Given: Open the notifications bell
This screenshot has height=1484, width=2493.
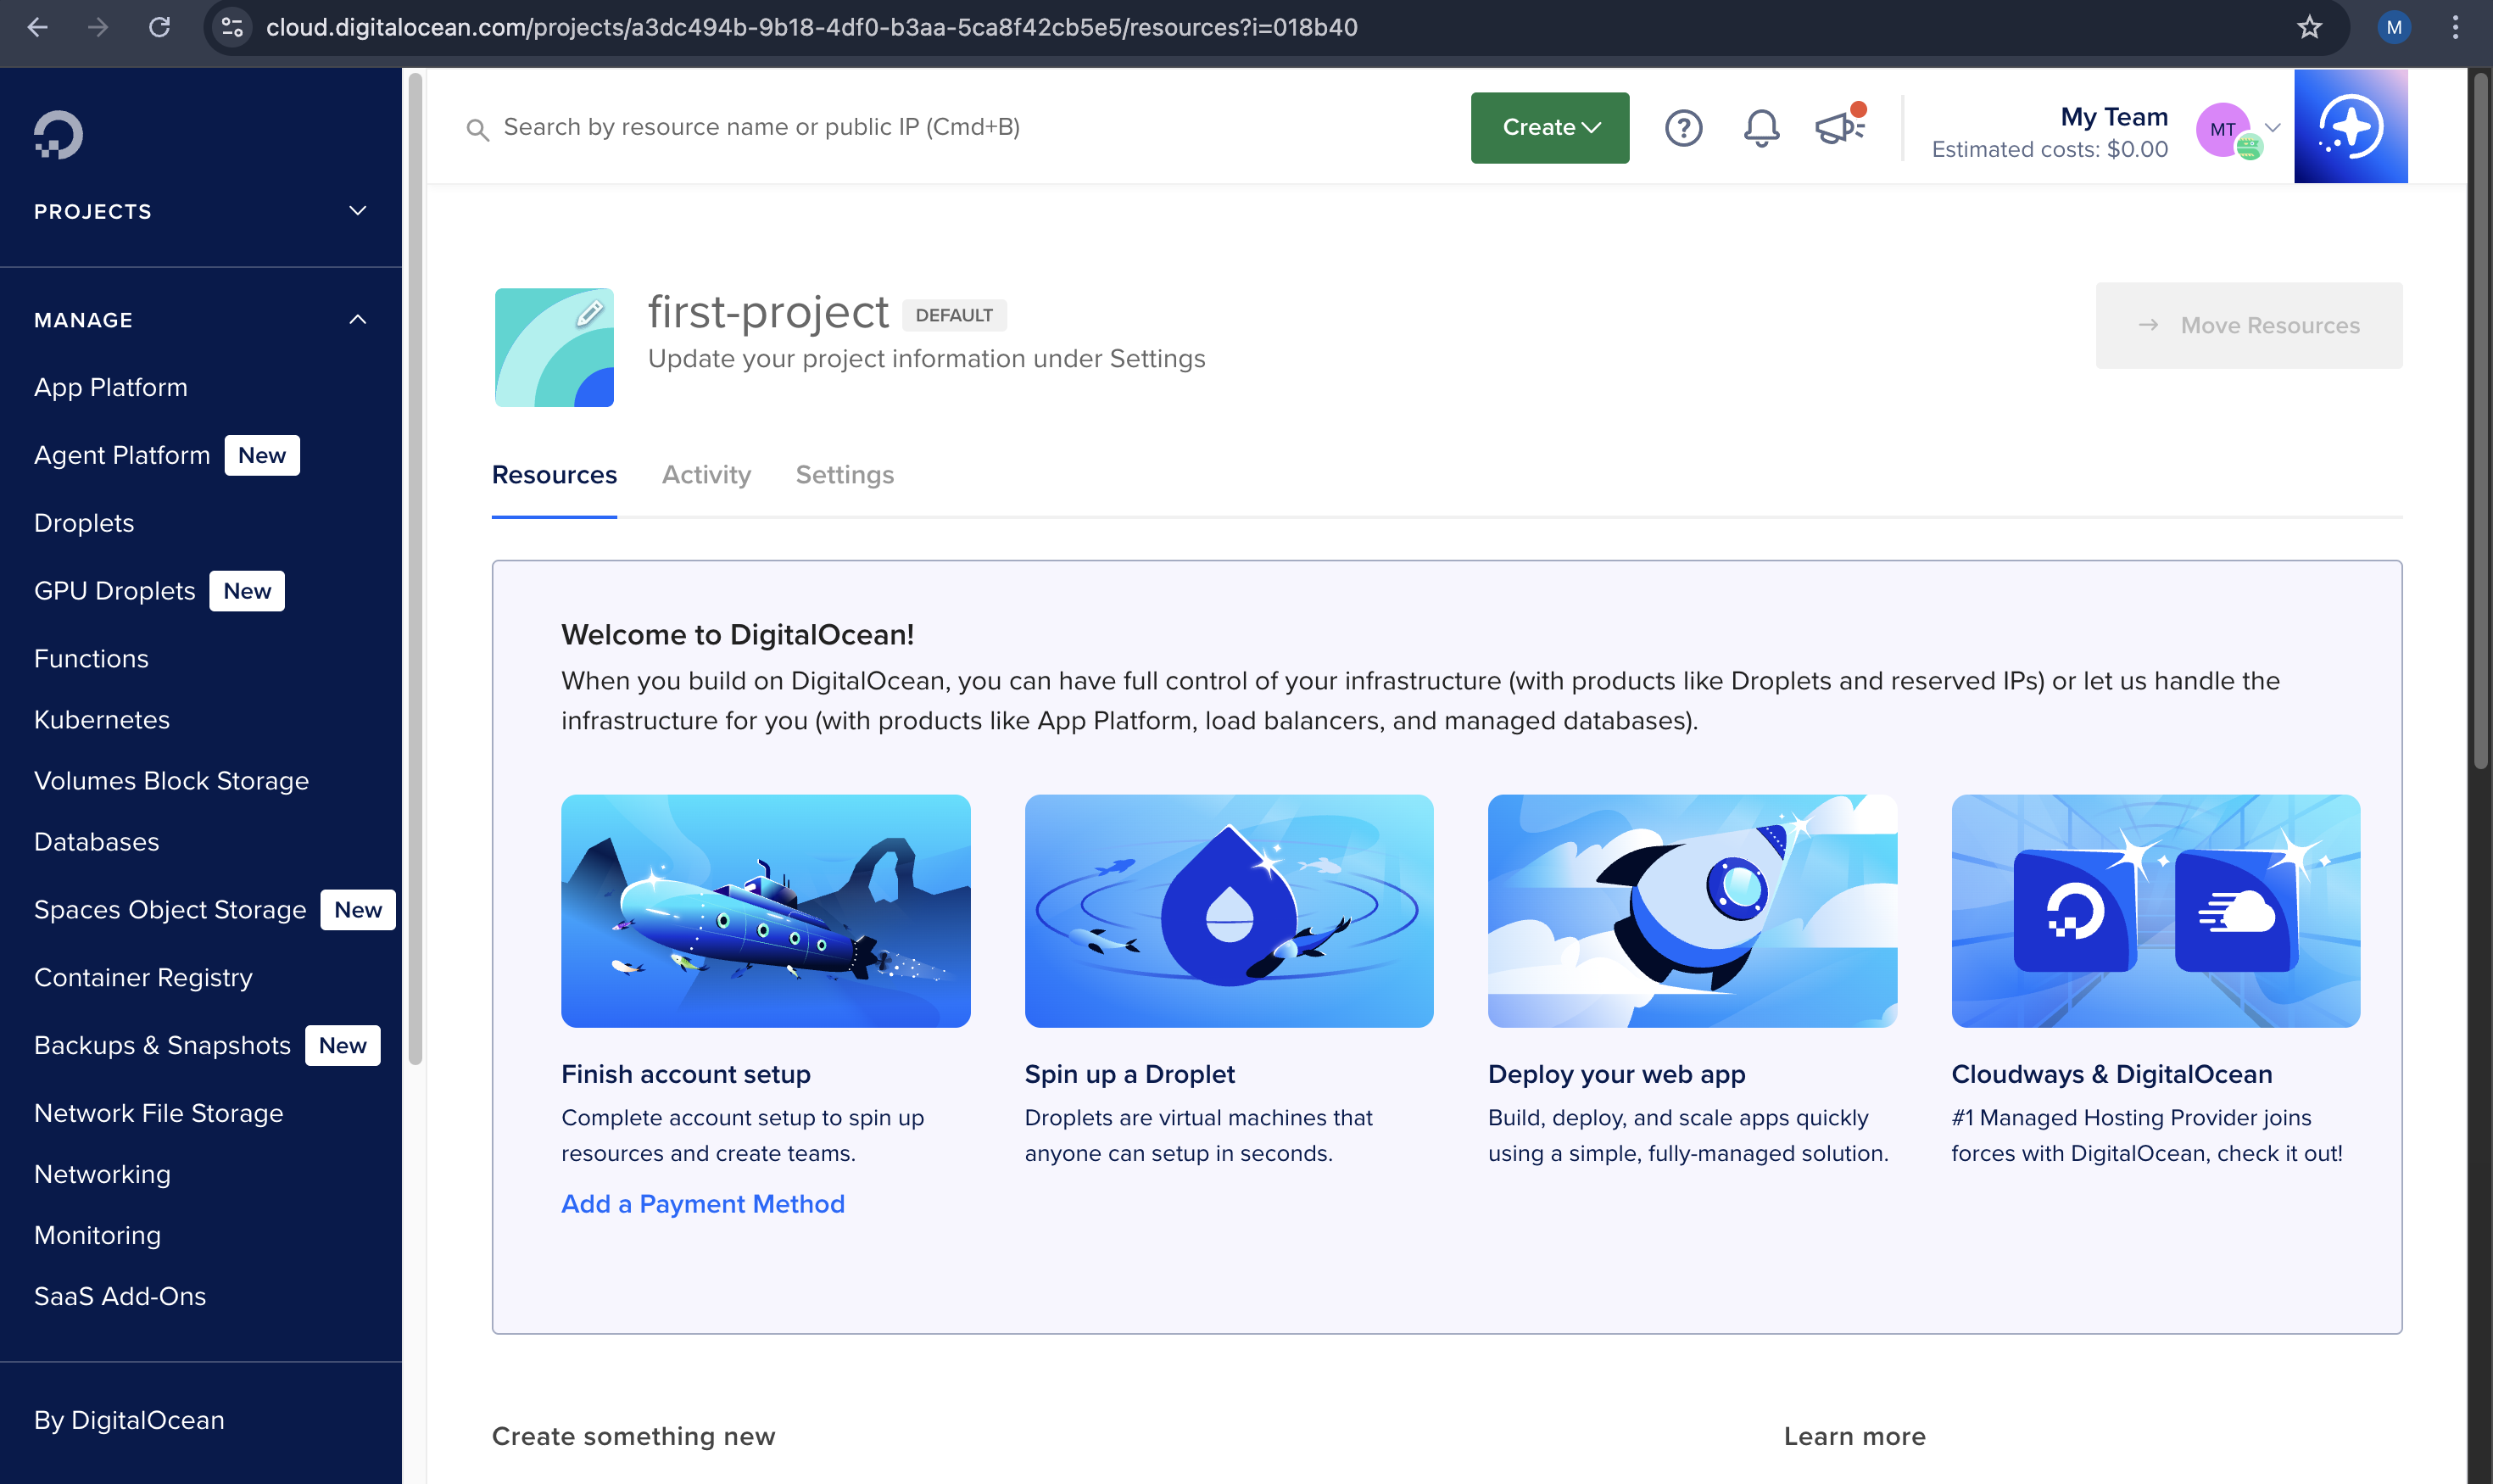Looking at the screenshot, I should click(1761, 128).
